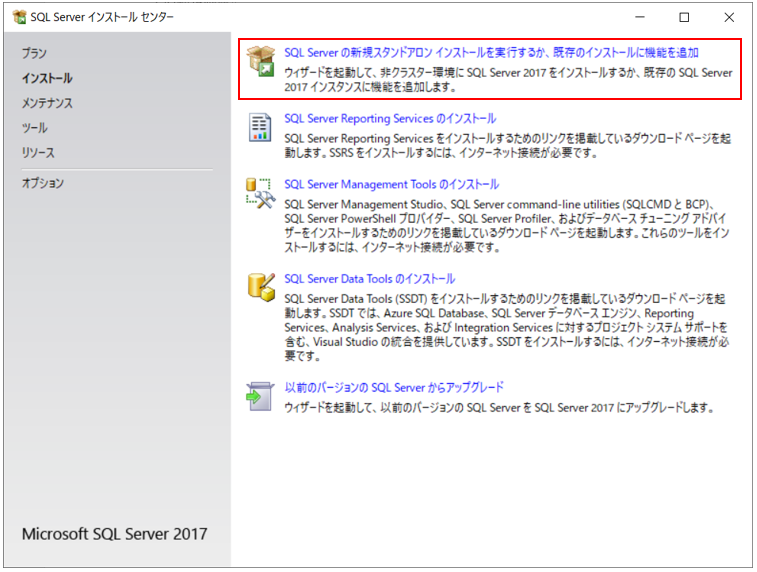Viewport: 757px width, 572px height.
Task: Click the new standalone installation box icon
Action: pos(261,61)
